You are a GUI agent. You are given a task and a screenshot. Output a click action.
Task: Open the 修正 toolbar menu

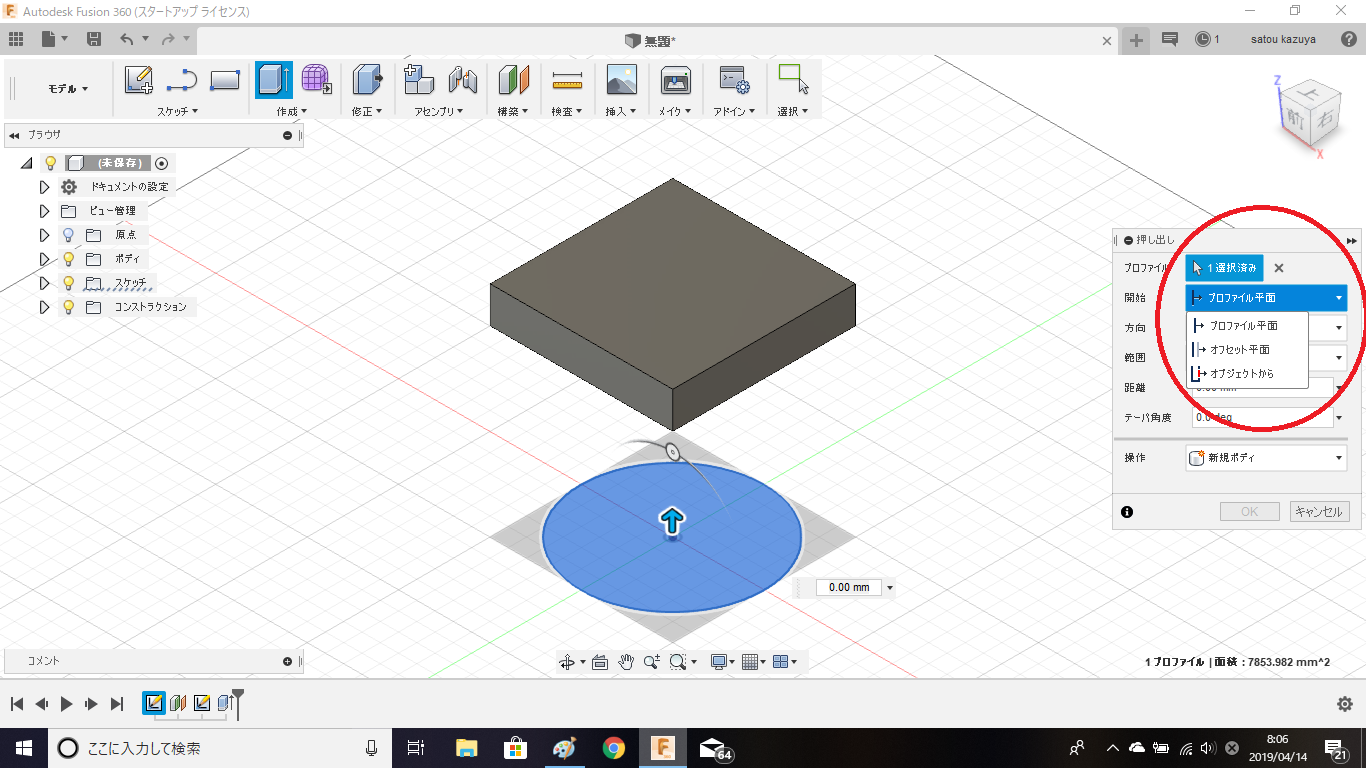click(x=367, y=111)
